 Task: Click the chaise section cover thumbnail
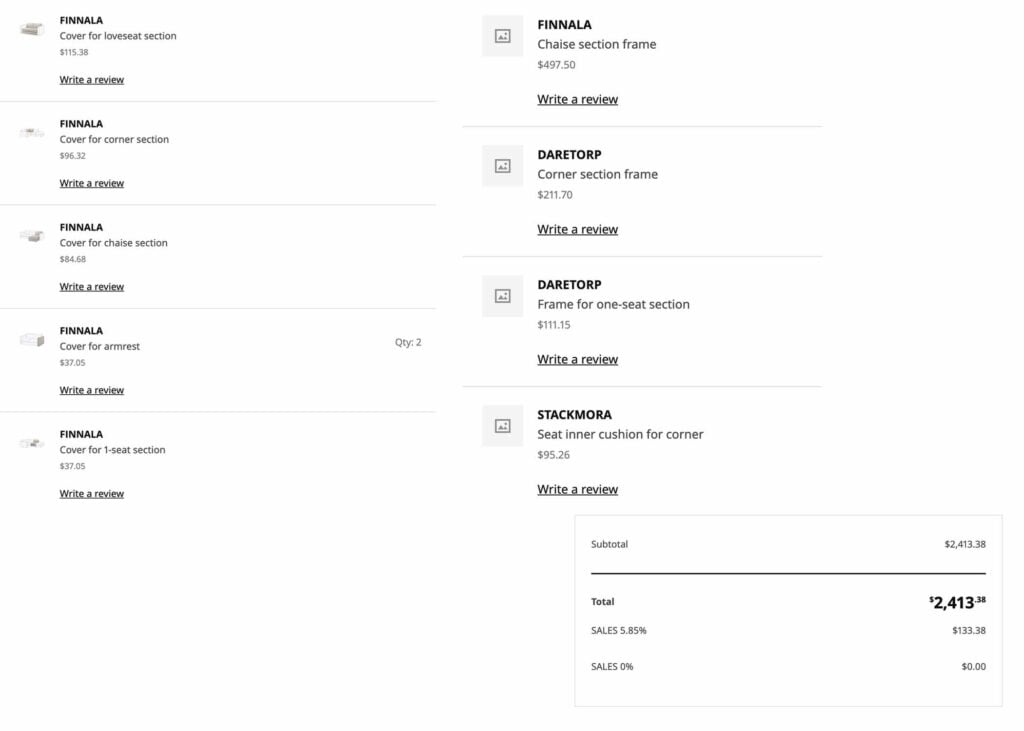click(x=32, y=236)
